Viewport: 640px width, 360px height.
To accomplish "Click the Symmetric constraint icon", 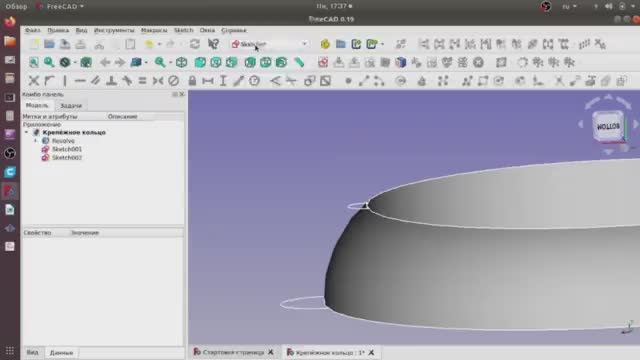I will (158, 80).
